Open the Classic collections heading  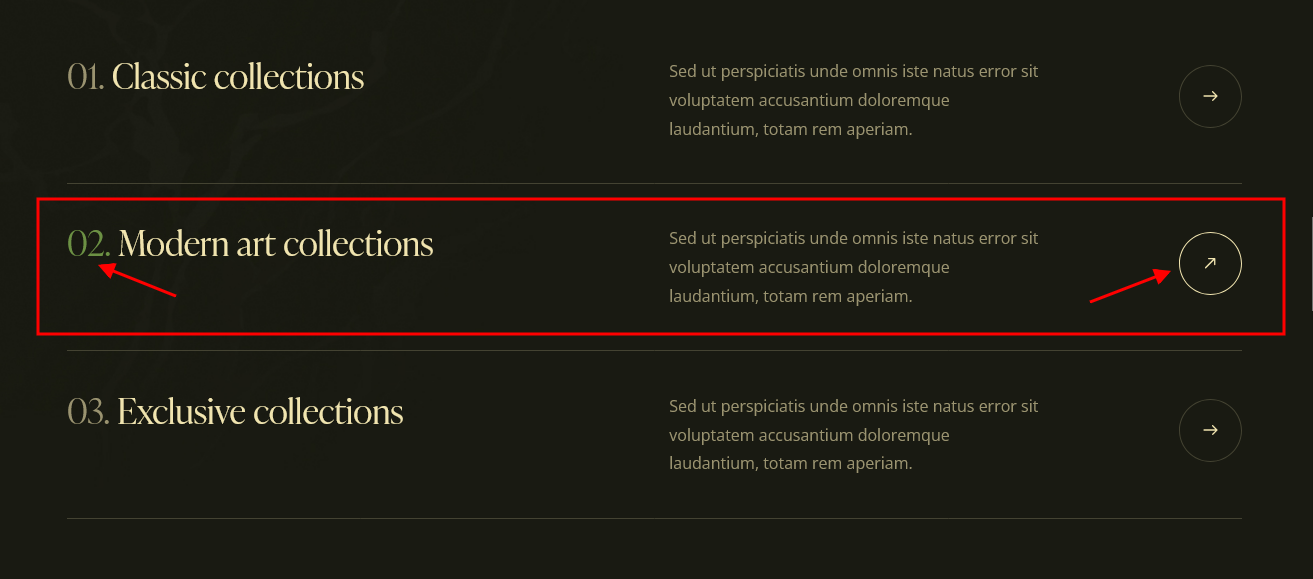tap(238, 77)
